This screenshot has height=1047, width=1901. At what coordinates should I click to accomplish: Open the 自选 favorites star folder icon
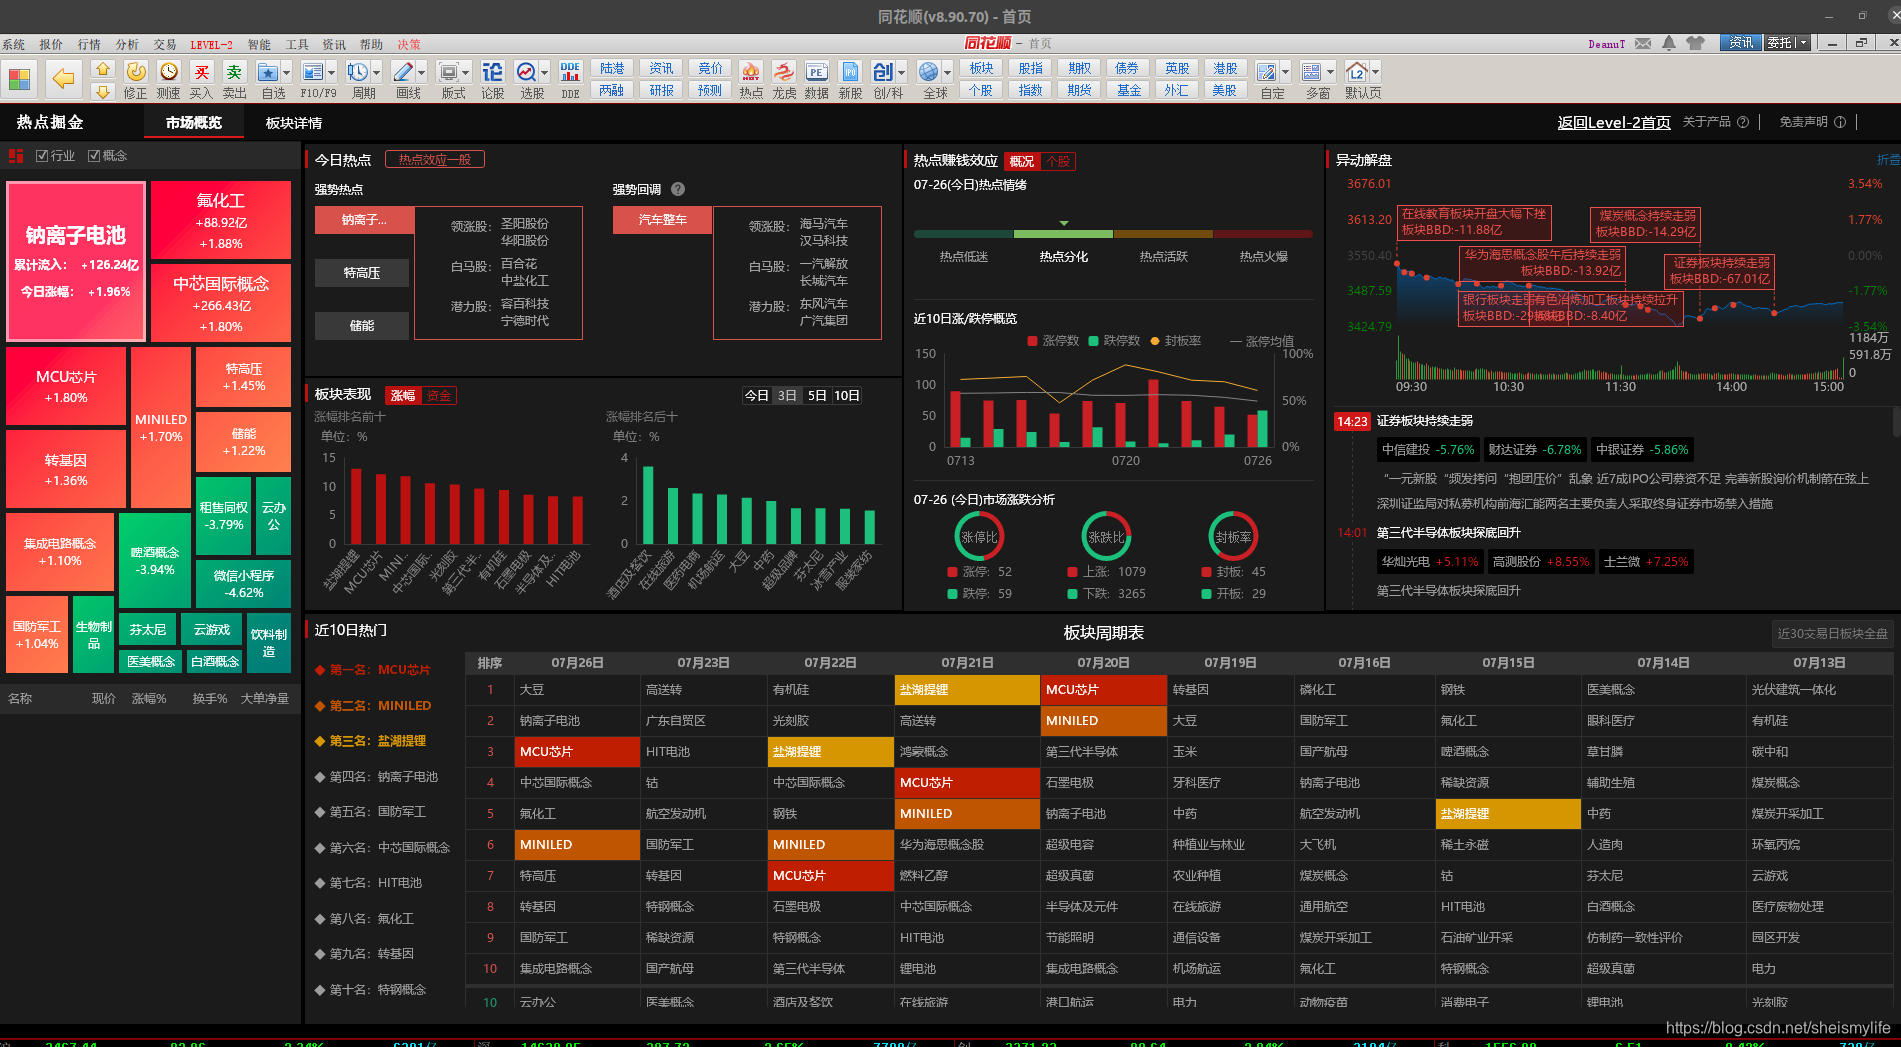click(267, 71)
